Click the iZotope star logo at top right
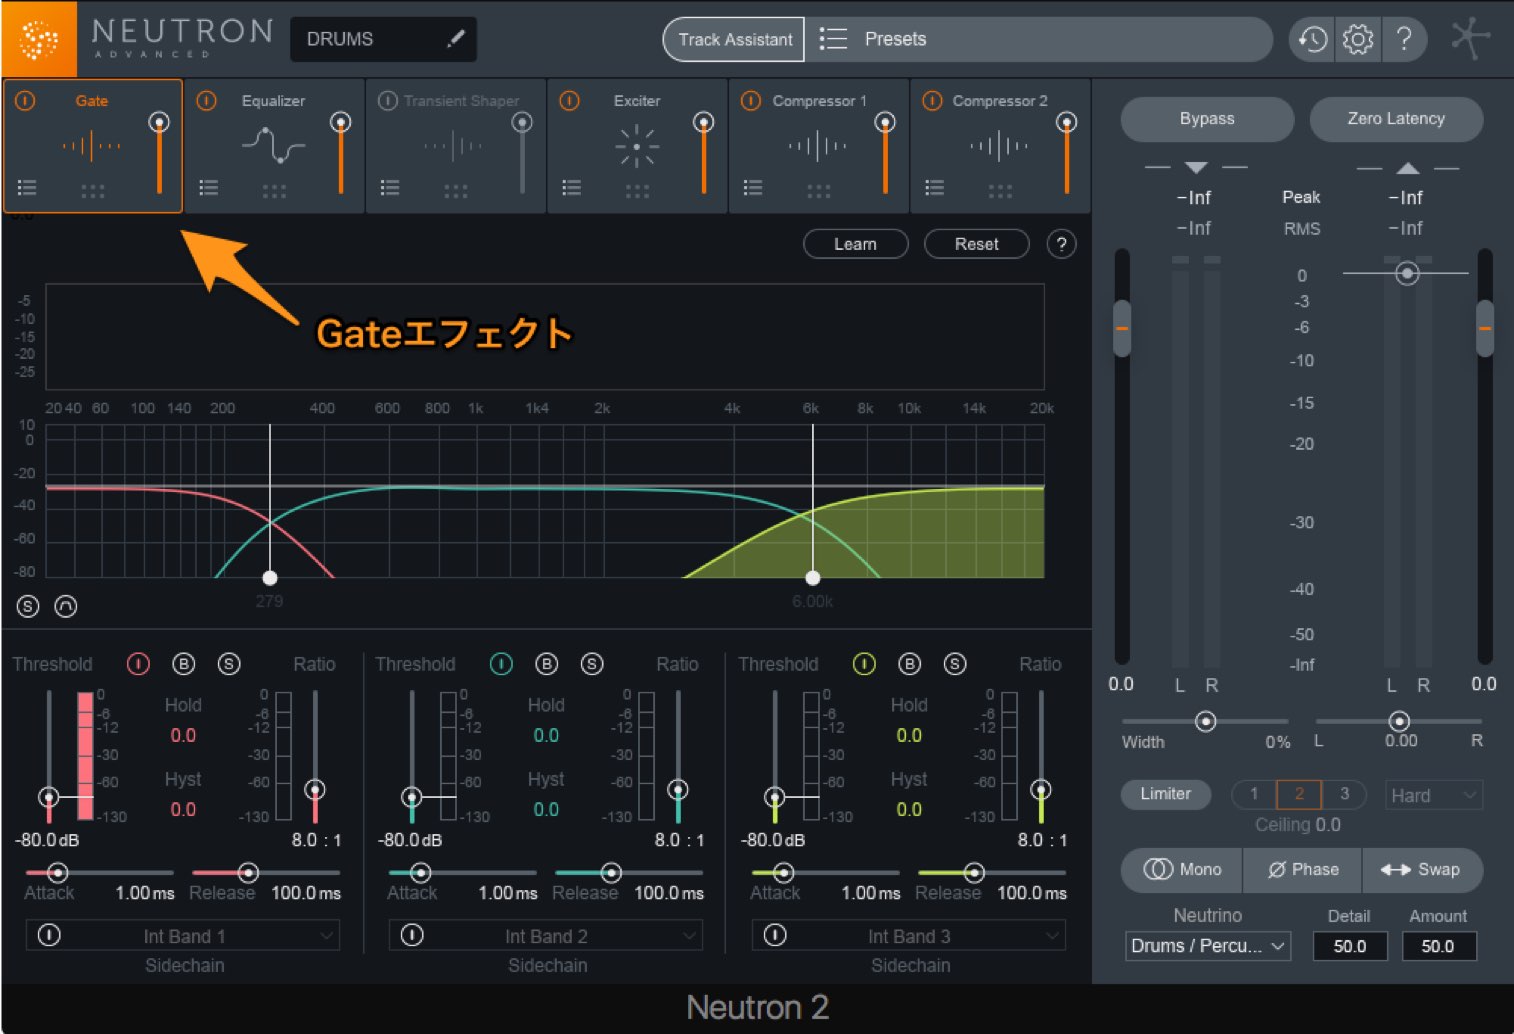Viewport: 1514px width, 1034px height. pyautogui.click(x=1469, y=40)
